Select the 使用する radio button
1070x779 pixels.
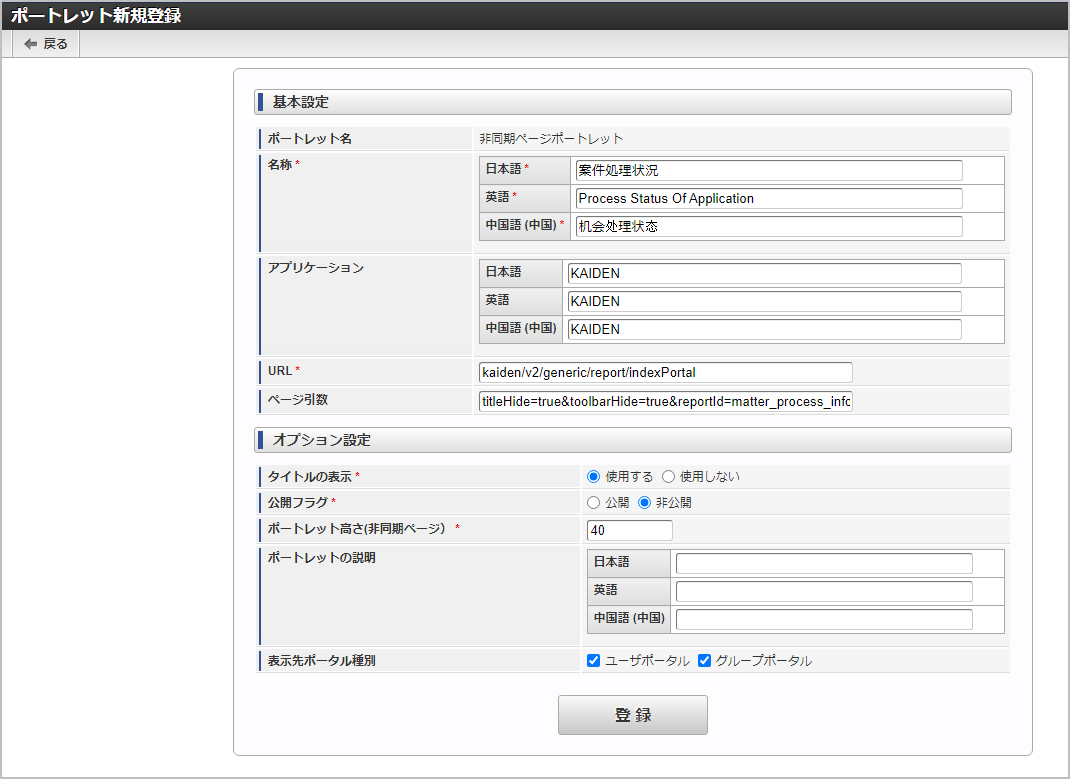(x=594, y=477)
